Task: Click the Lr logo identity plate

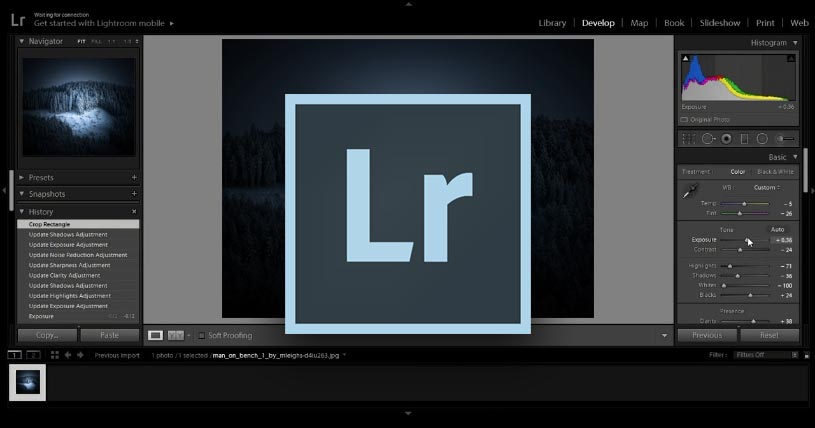Action: click(18, 20)
